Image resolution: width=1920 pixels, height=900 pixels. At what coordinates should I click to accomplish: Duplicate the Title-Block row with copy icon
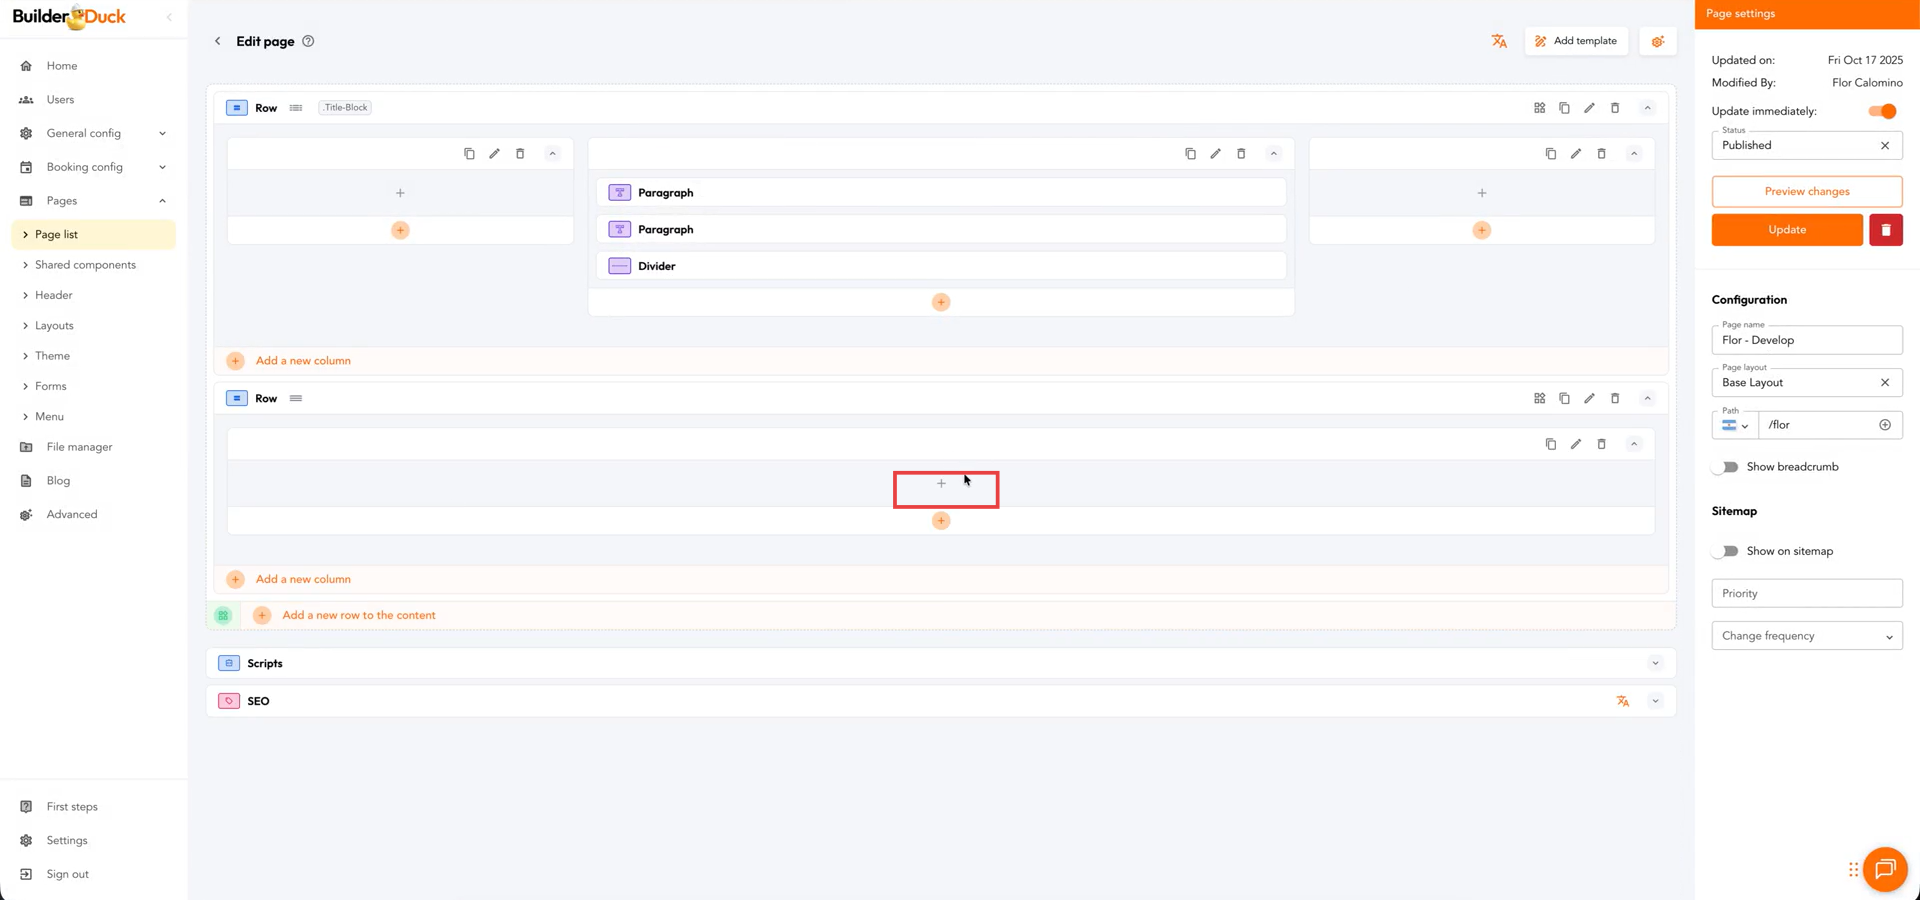[x=1564, y=108]
